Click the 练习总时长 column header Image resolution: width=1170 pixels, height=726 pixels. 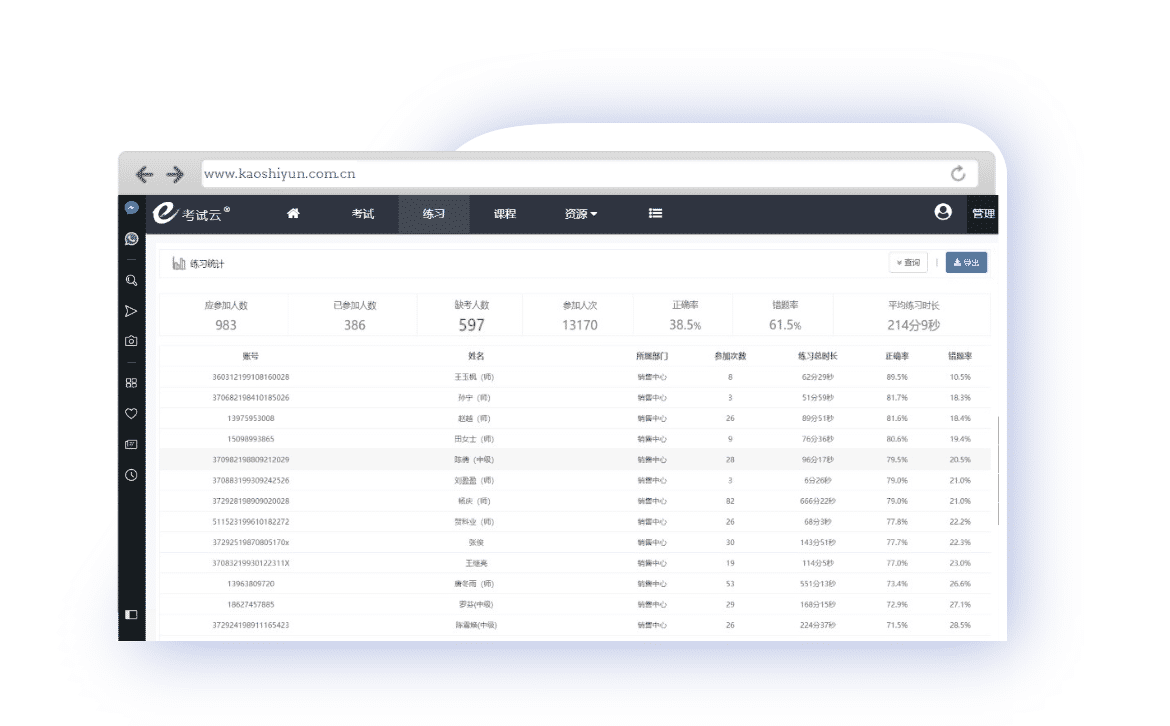click(818, 357)
